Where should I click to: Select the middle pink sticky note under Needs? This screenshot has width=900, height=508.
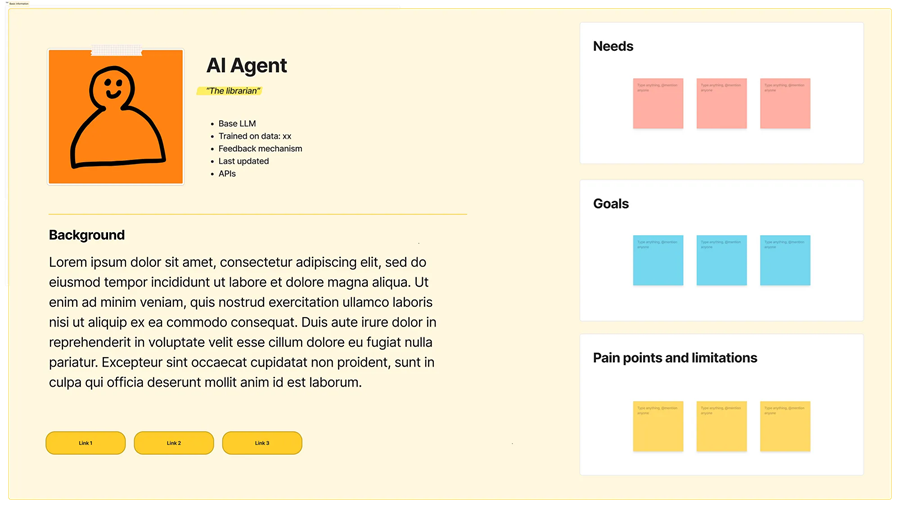tap(721, 103)
